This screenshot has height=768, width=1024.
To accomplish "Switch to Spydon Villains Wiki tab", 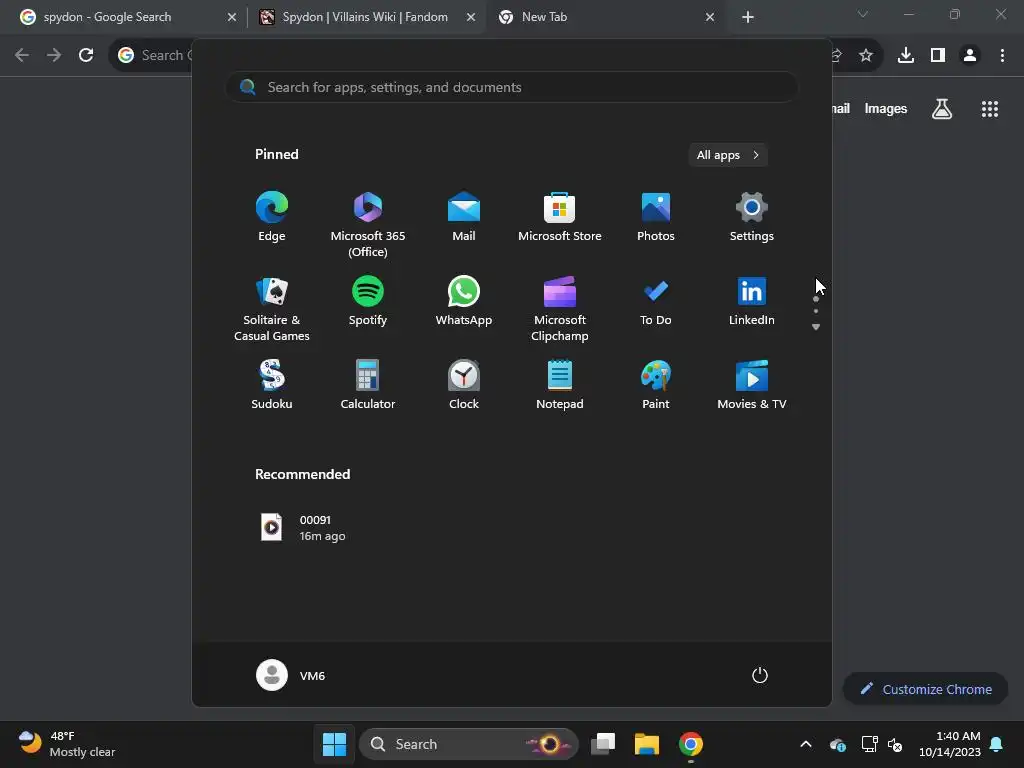I will pyautogui.click(x=366, y=17).
